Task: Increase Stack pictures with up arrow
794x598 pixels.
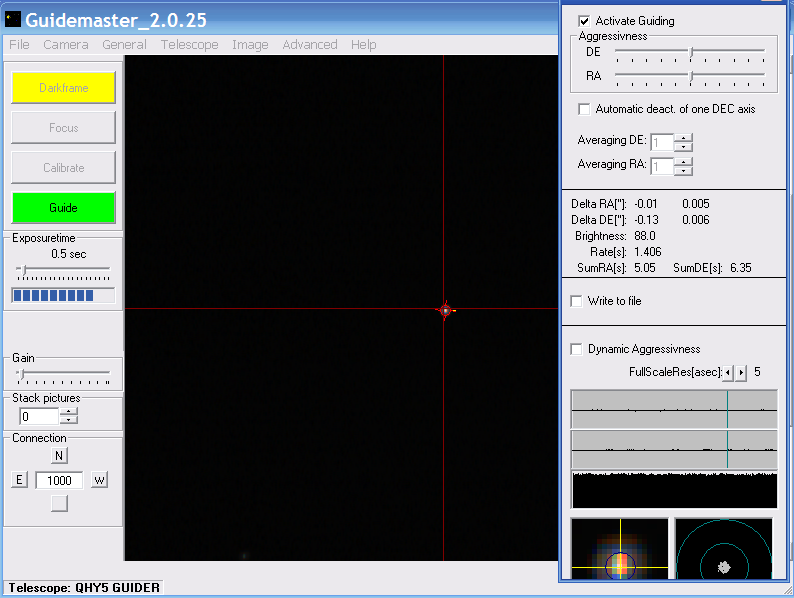Action: (68, 412)
